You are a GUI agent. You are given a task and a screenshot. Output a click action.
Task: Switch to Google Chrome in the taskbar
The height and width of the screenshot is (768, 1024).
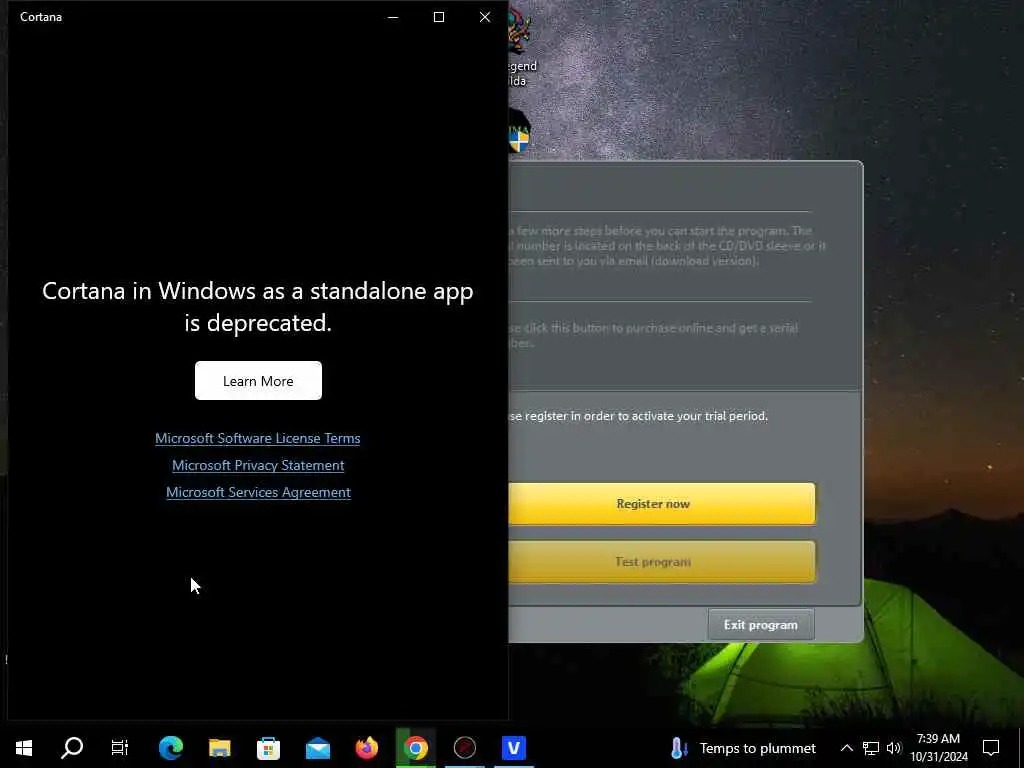click(416, 748)
